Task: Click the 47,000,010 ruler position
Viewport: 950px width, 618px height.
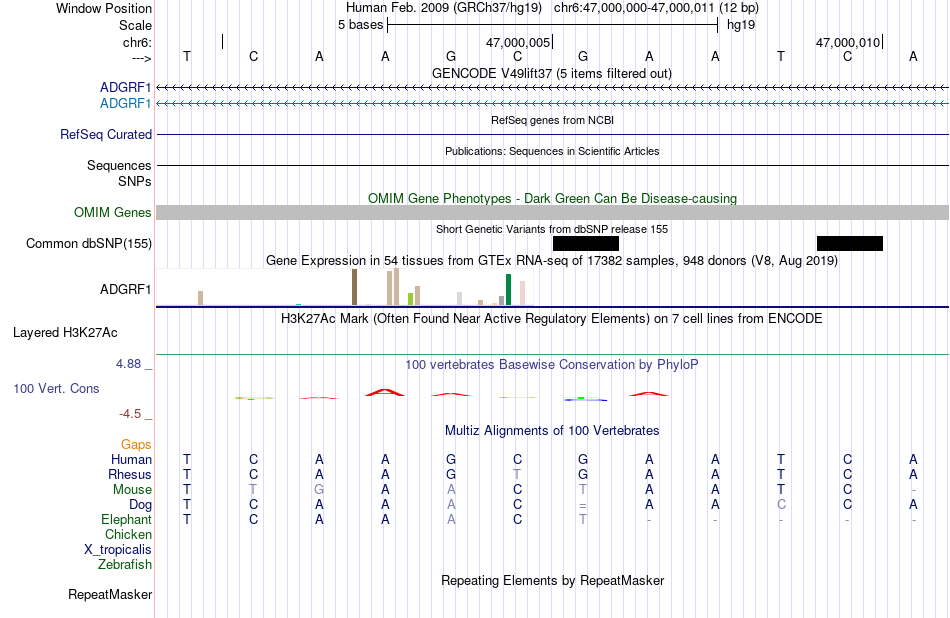Action: coord(848,42)
